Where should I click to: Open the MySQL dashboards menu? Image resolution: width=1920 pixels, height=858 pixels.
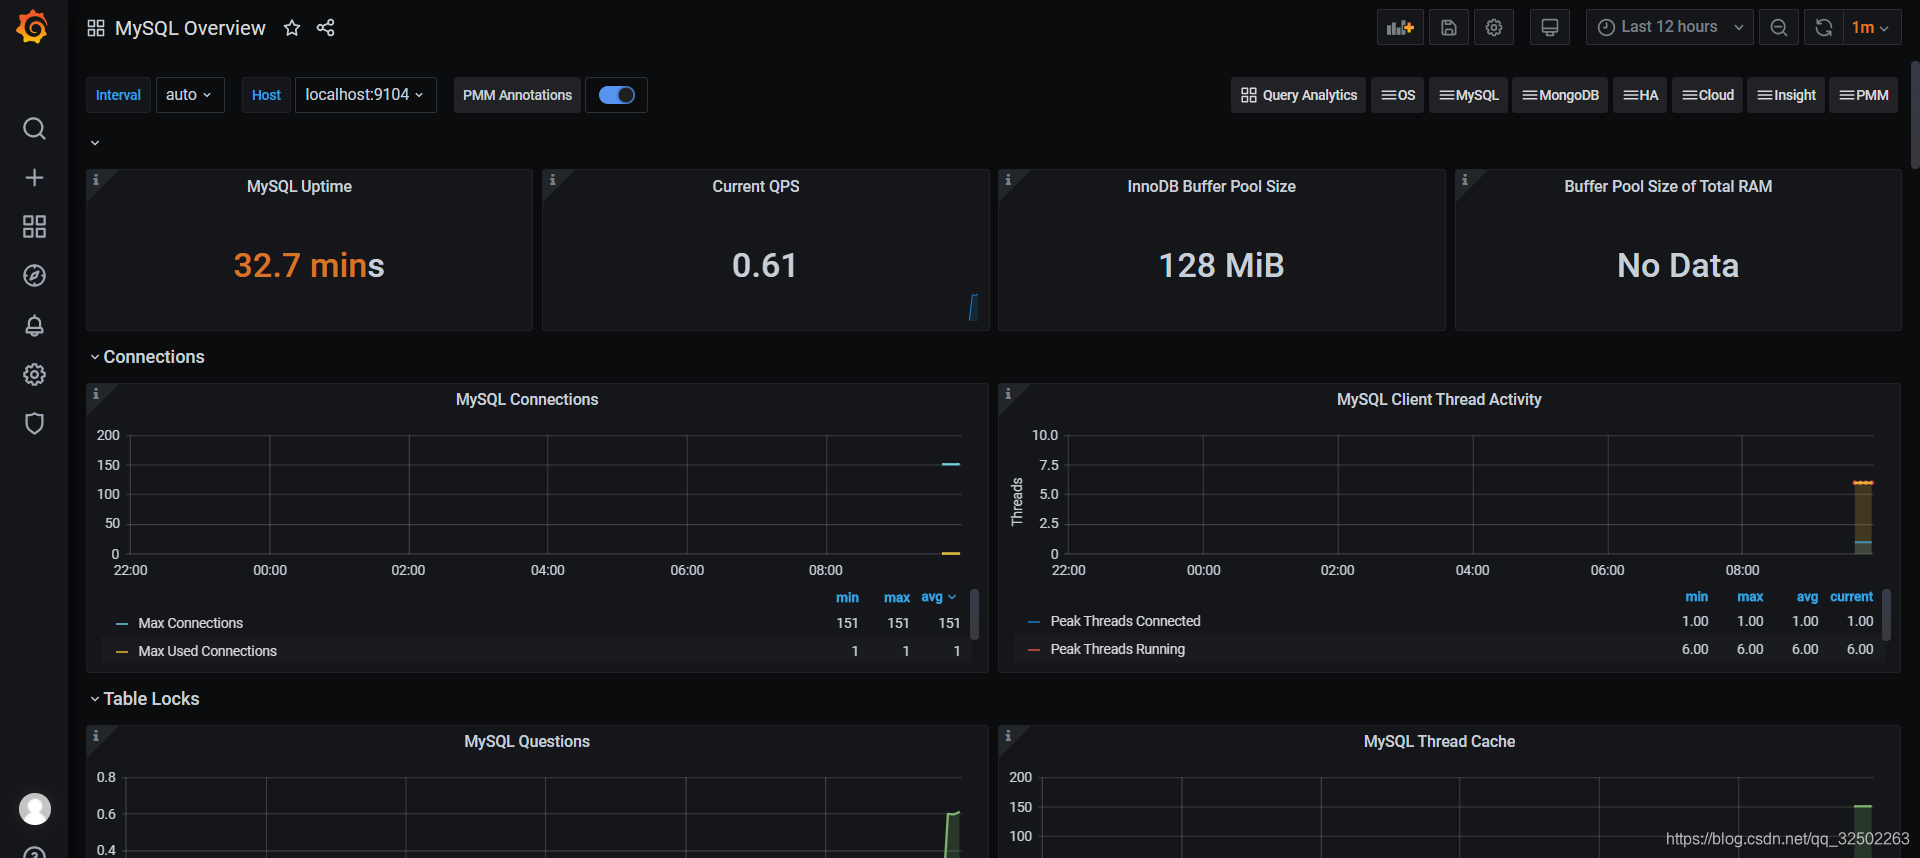pyautogui.click(x=1468, y=95)
